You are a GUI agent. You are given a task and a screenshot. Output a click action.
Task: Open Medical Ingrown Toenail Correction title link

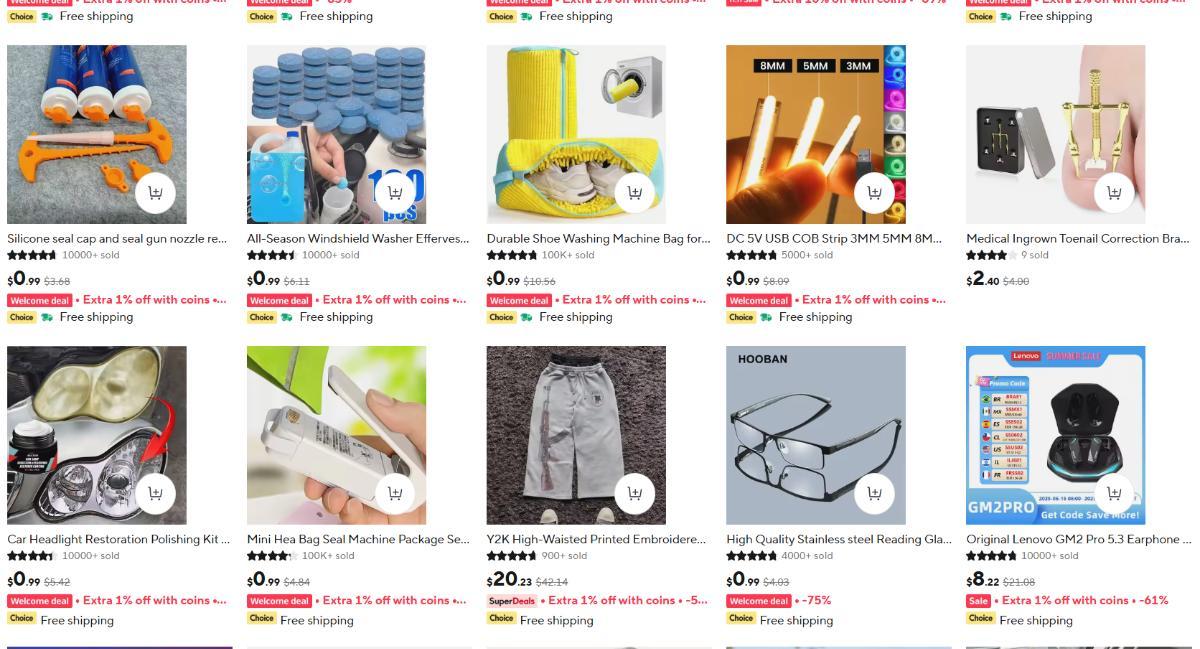pyautogui.click(x=1078, y=239)
